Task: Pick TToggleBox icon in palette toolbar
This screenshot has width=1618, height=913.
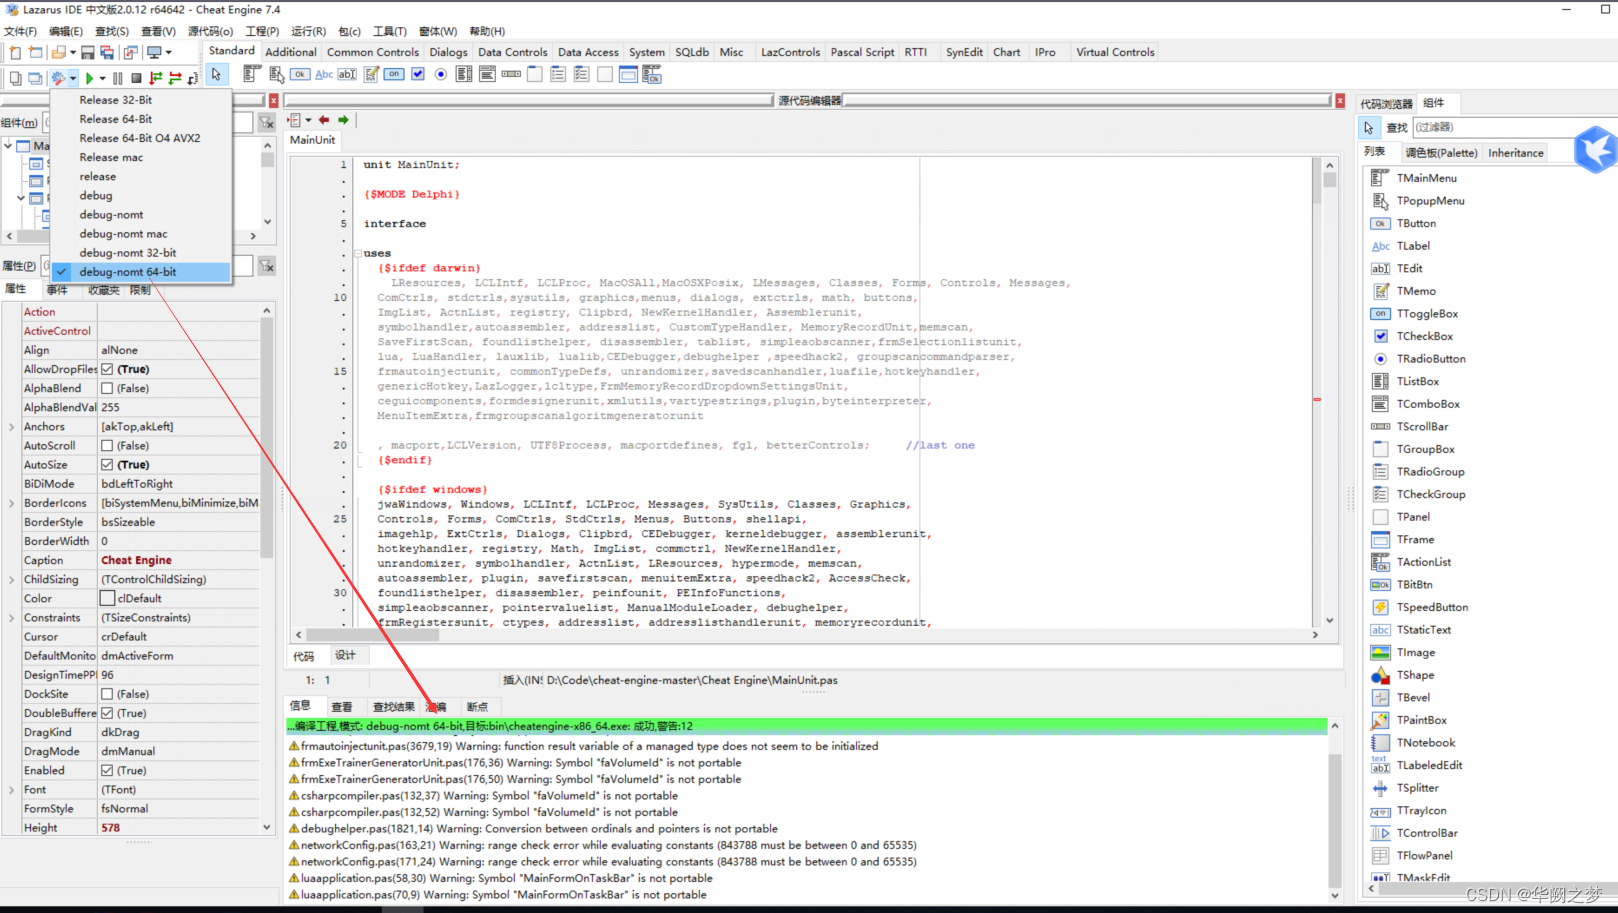Action: pyautogui.click(x=394, y=74)
